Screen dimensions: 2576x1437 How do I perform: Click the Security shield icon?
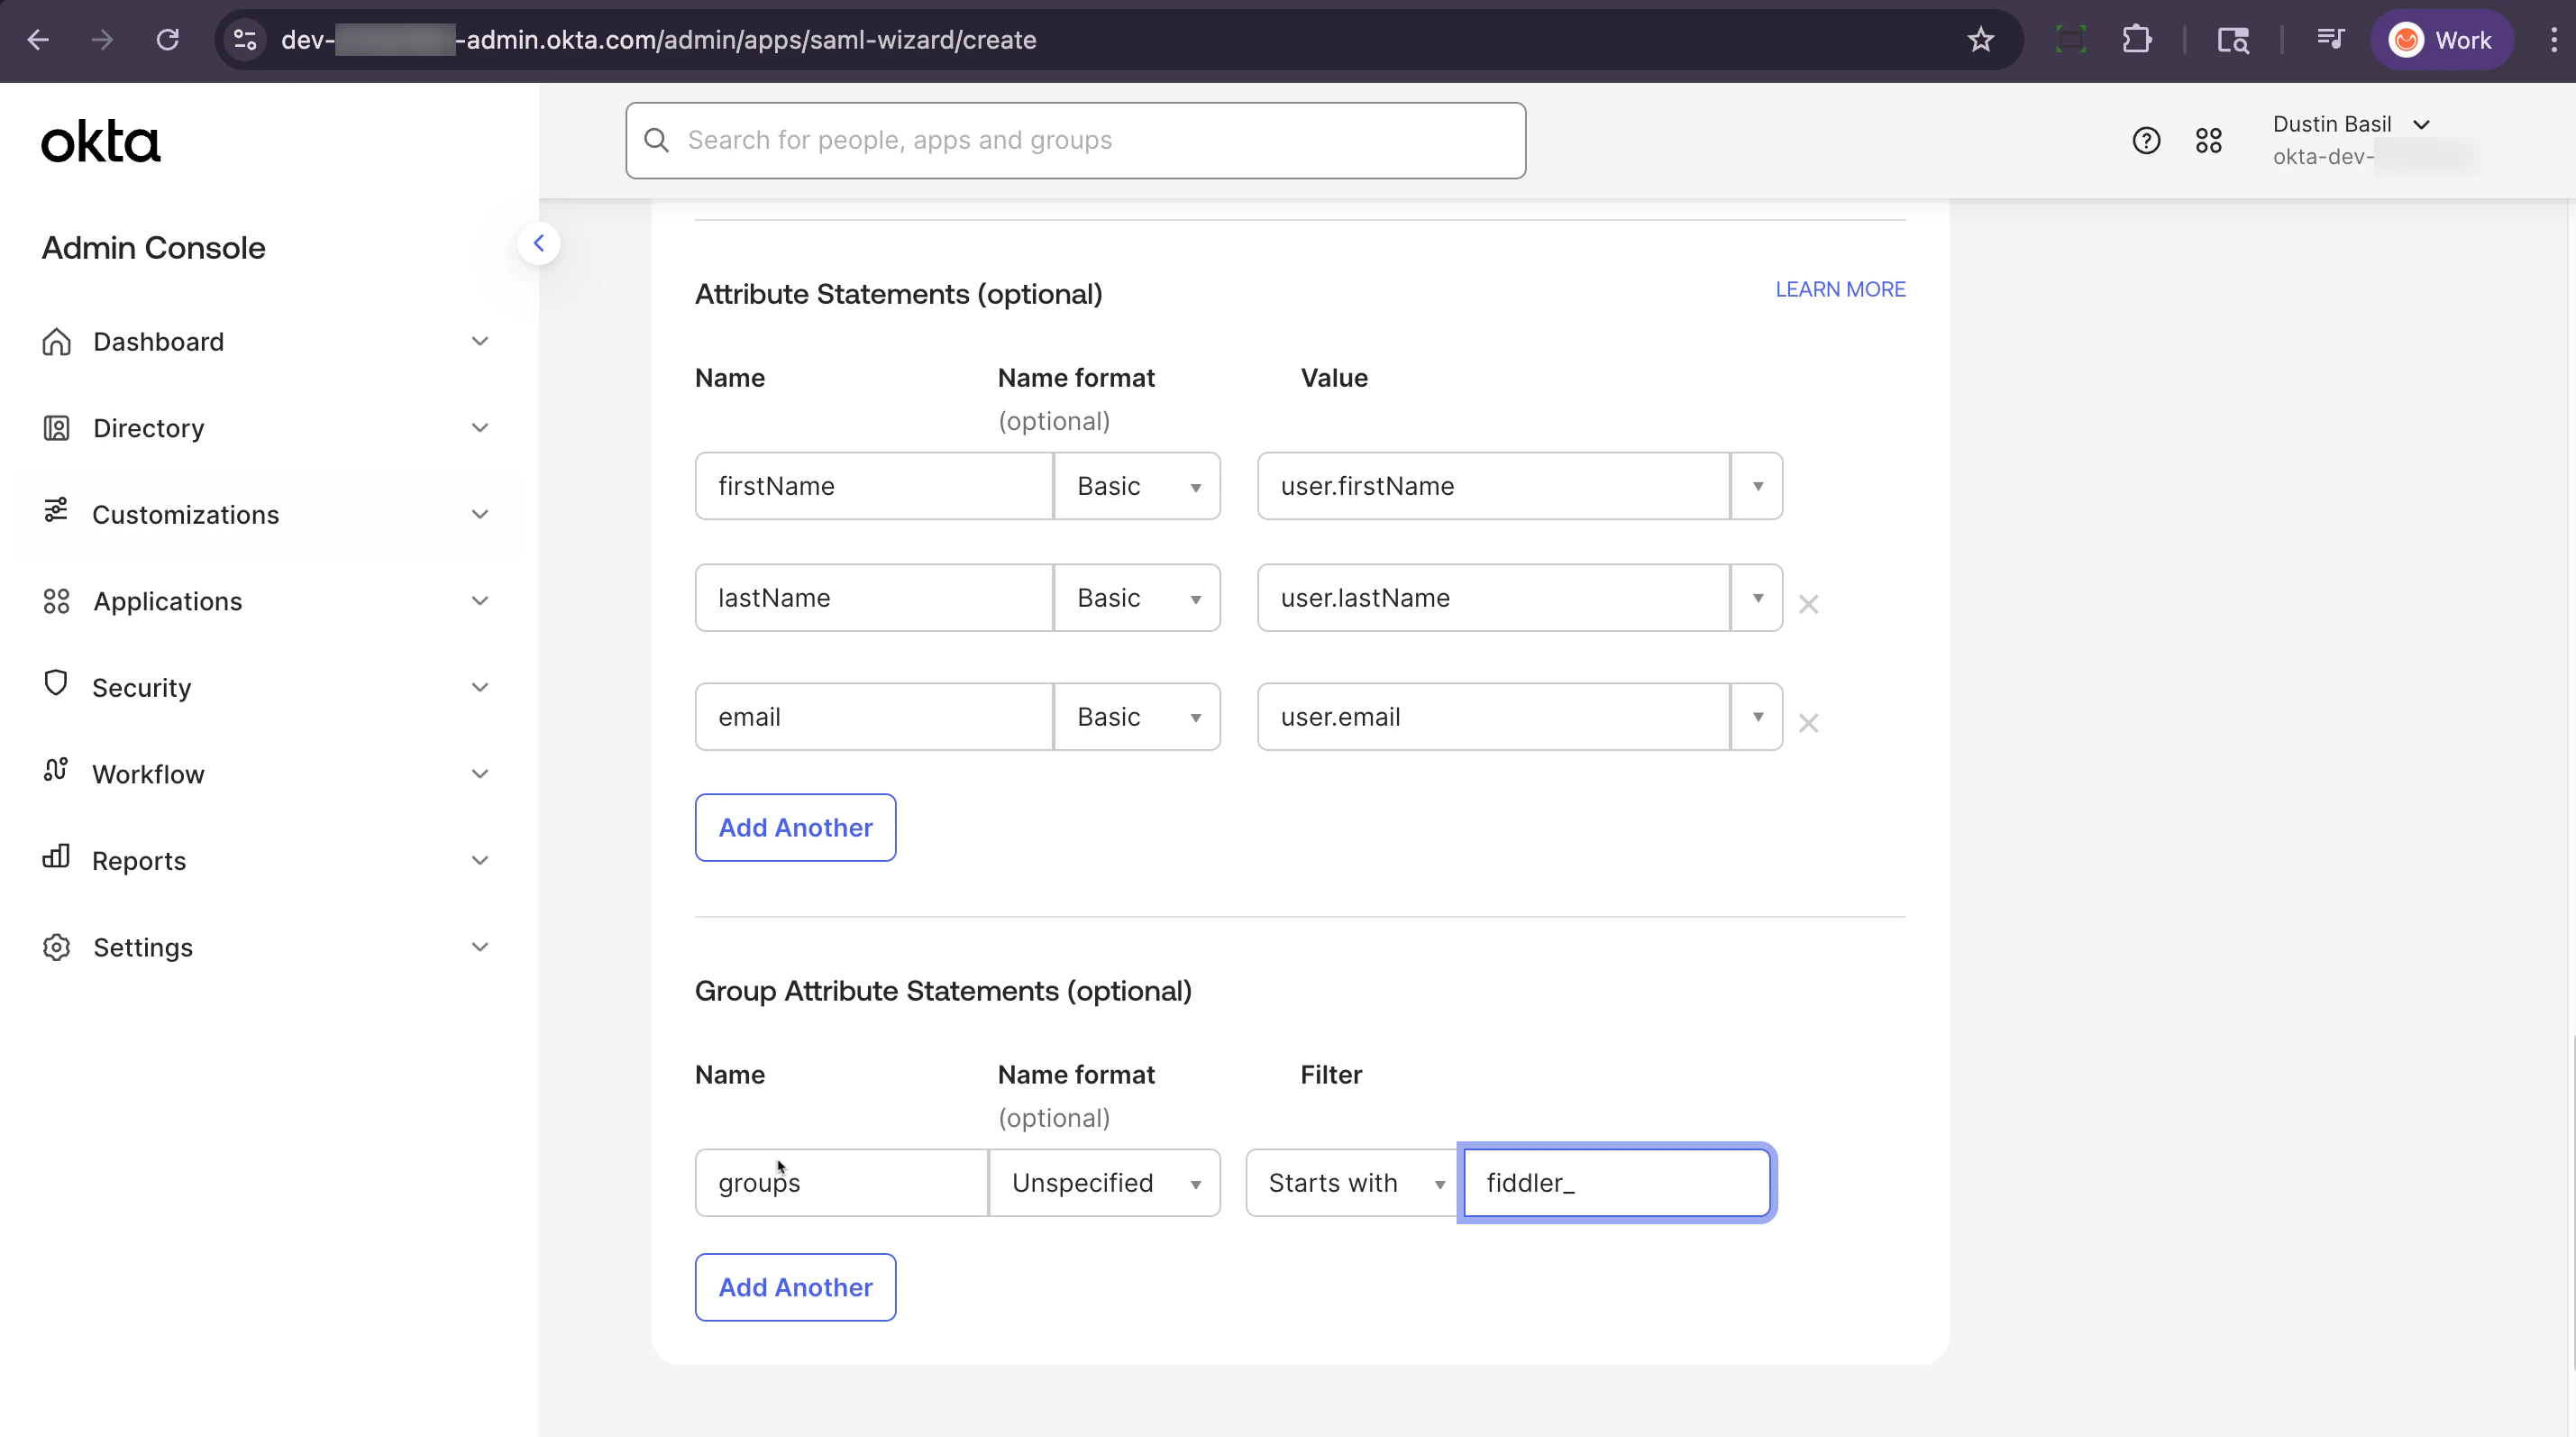coord(56,683)
